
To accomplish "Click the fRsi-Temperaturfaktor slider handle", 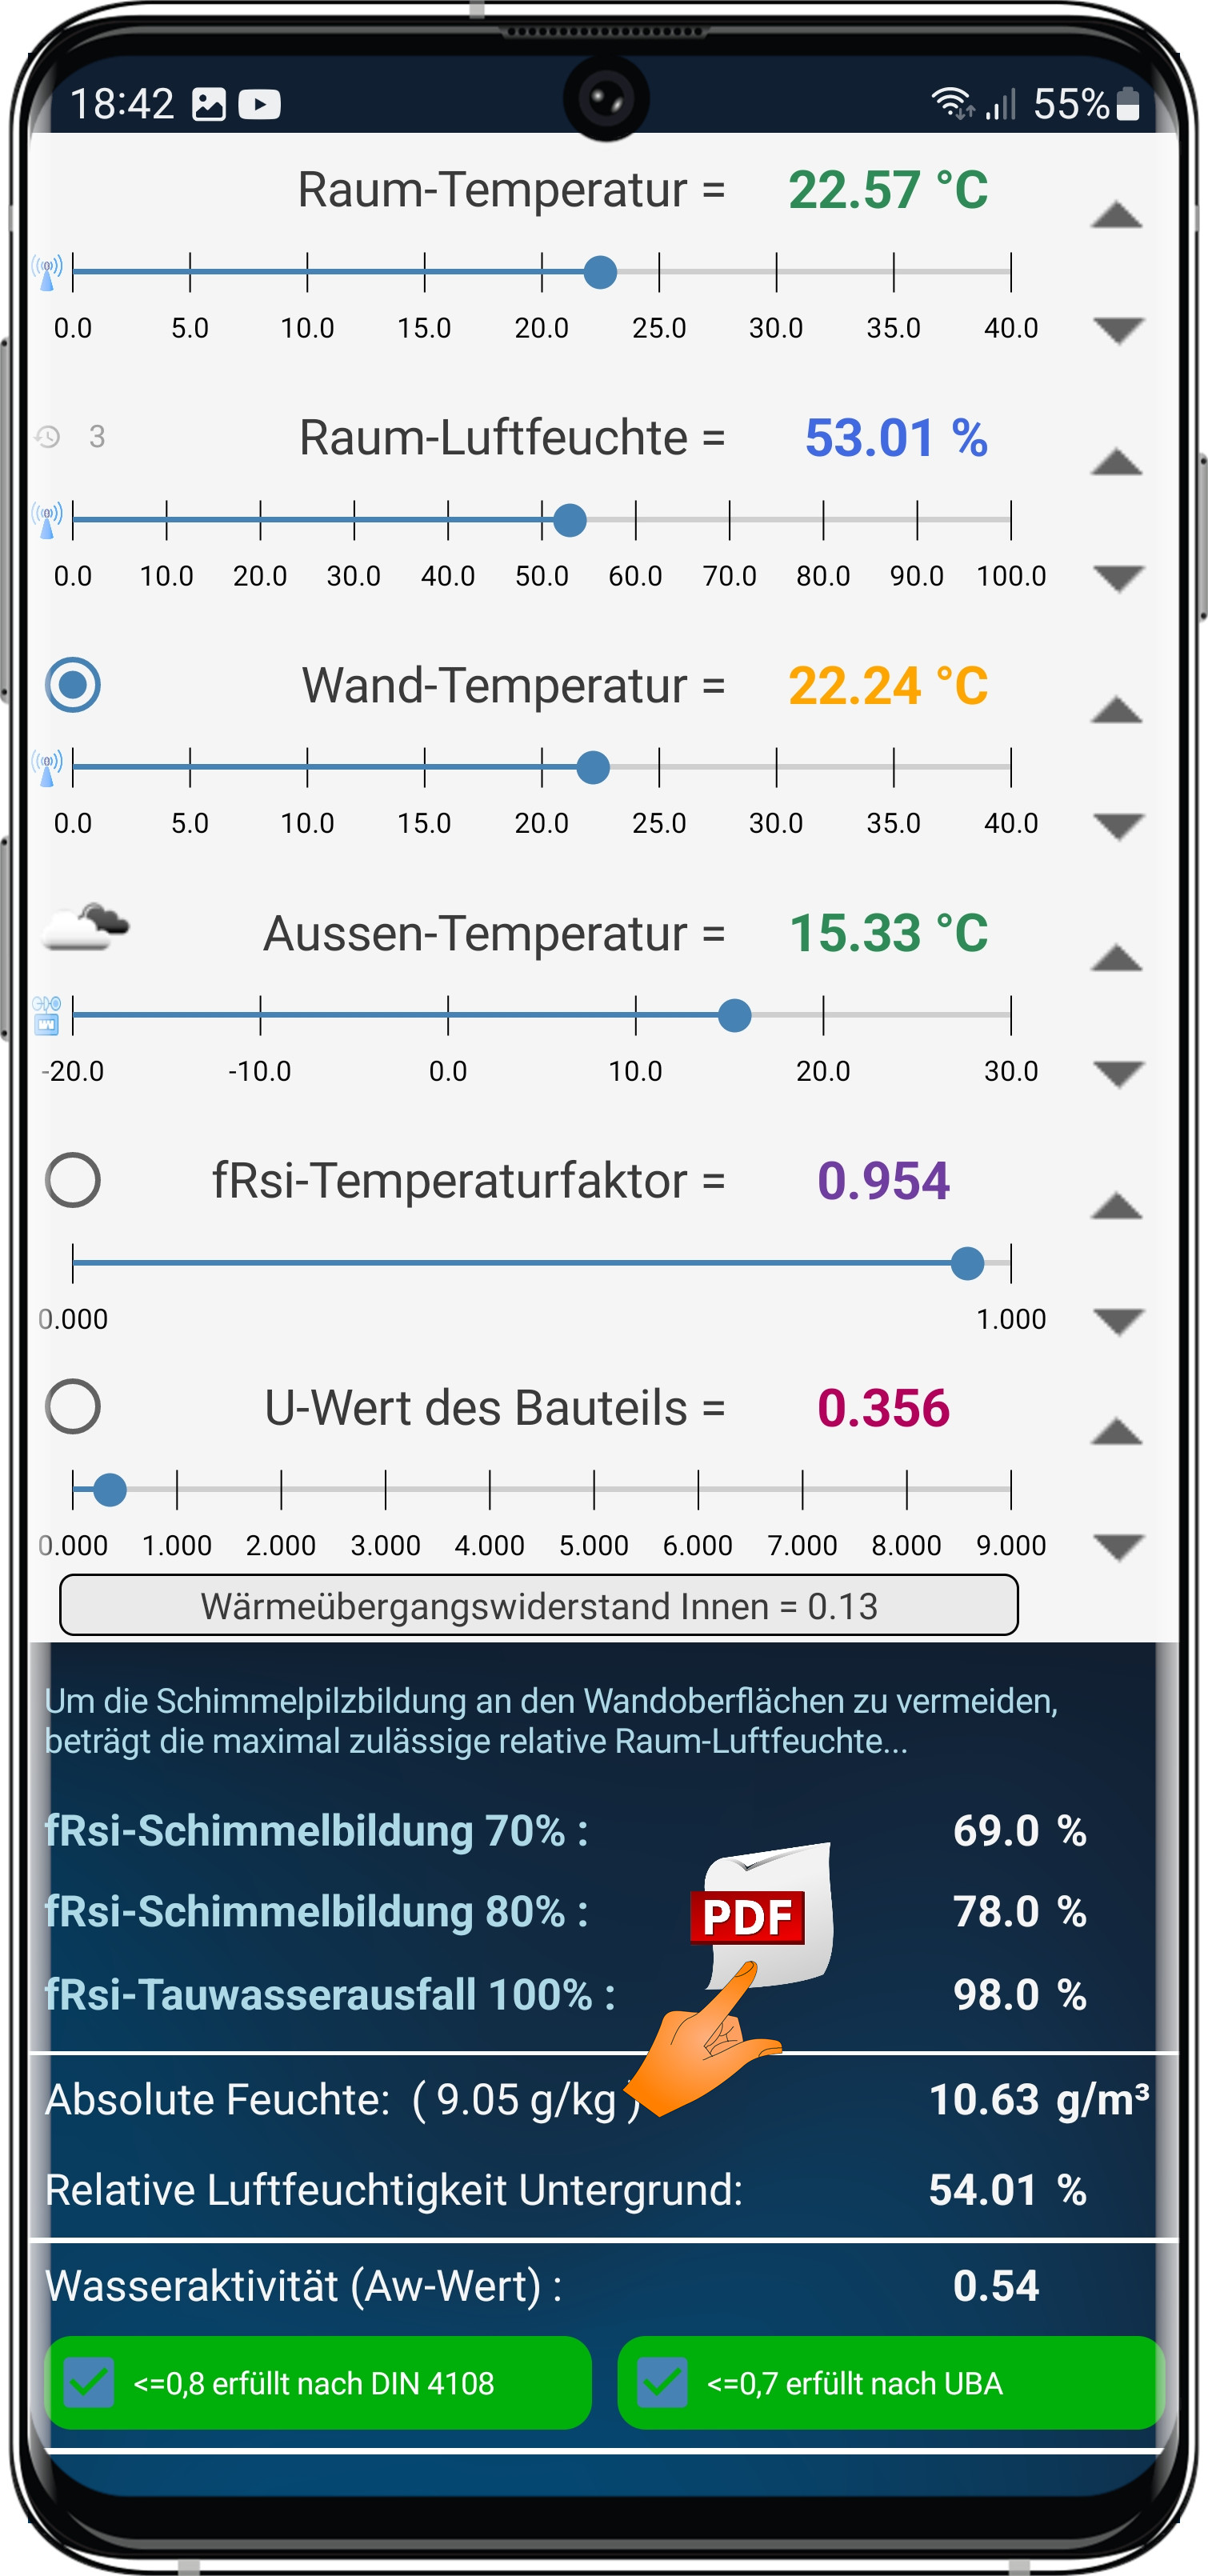I will (x=967, y=1263).
